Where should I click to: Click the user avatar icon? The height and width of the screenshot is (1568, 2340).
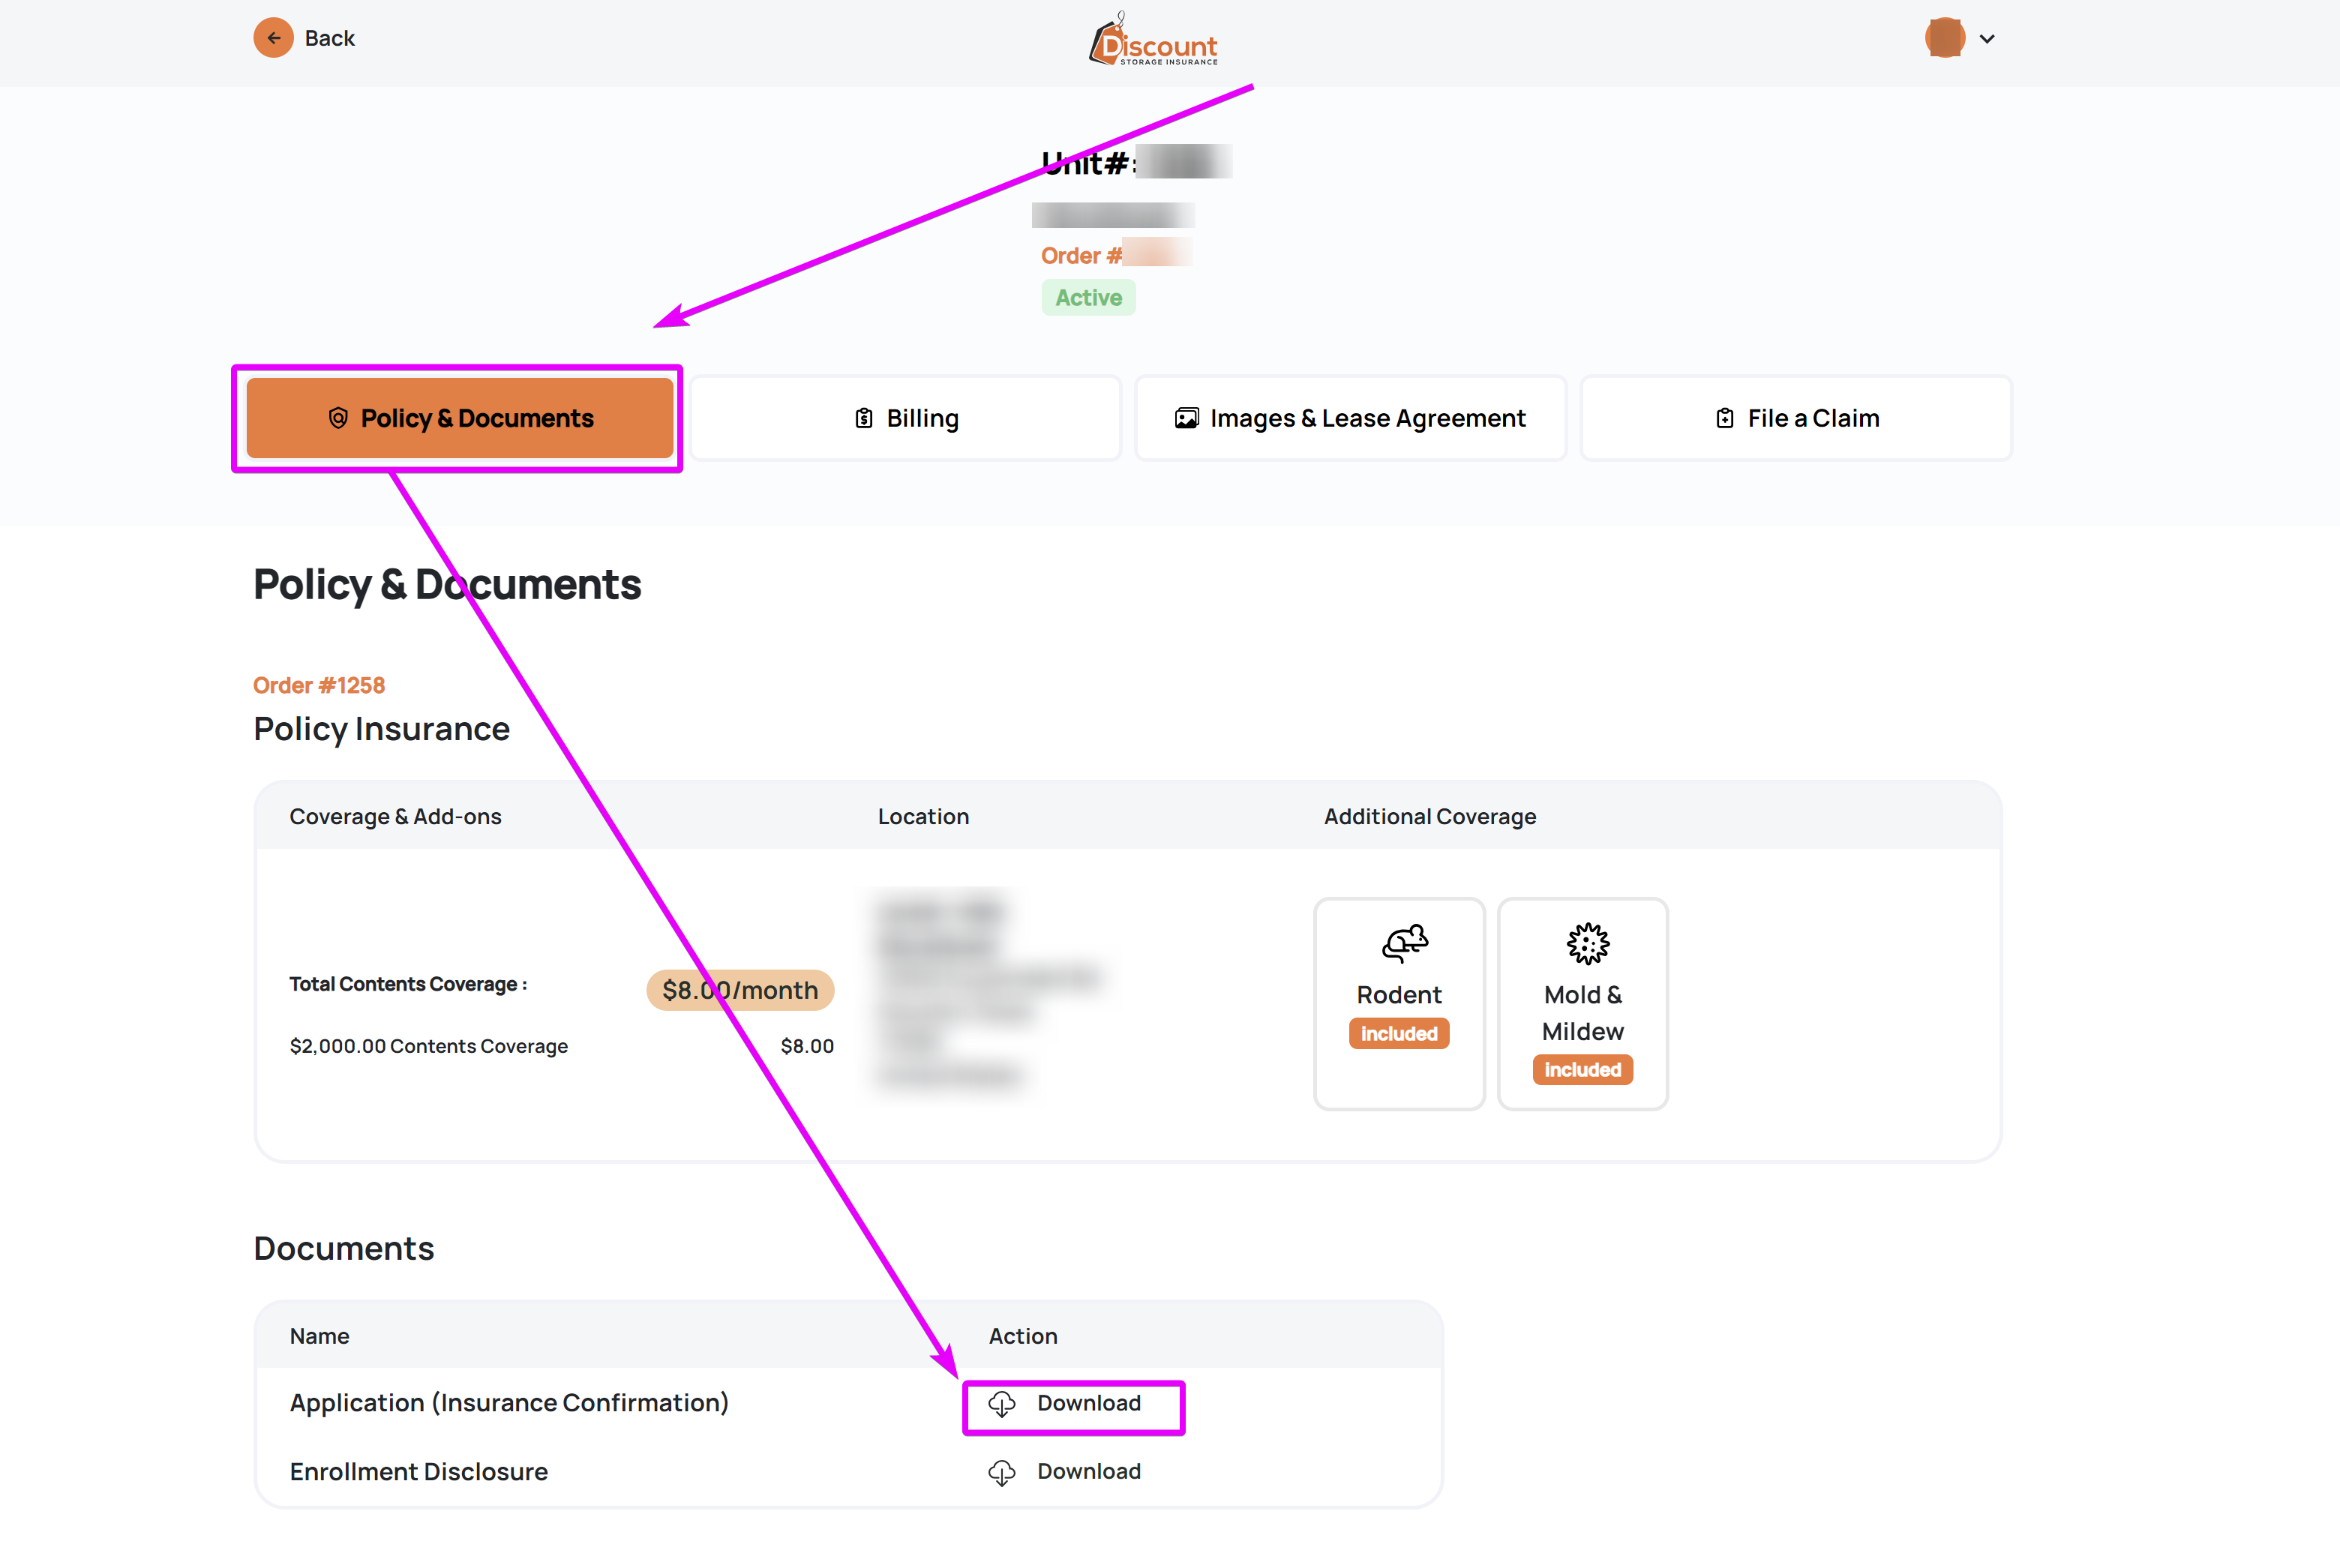click(x=1944, y=38)
